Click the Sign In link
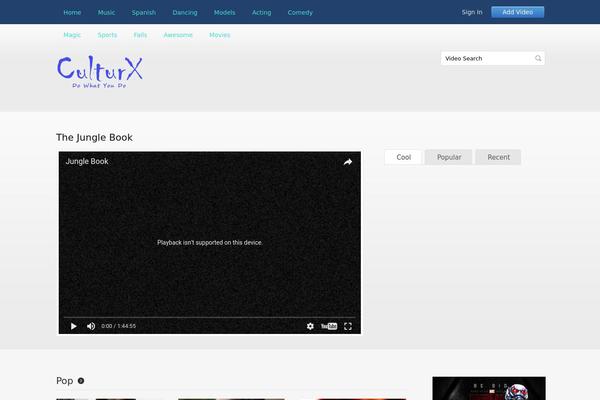This screenshot has height=400, width=600. click(472, 12)
